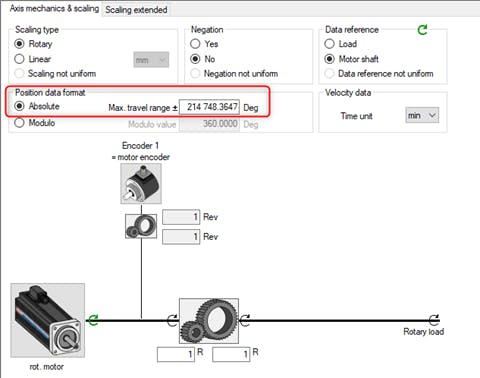Click the Encoder 1 label

pyautogui.click(x=140, y=146)
